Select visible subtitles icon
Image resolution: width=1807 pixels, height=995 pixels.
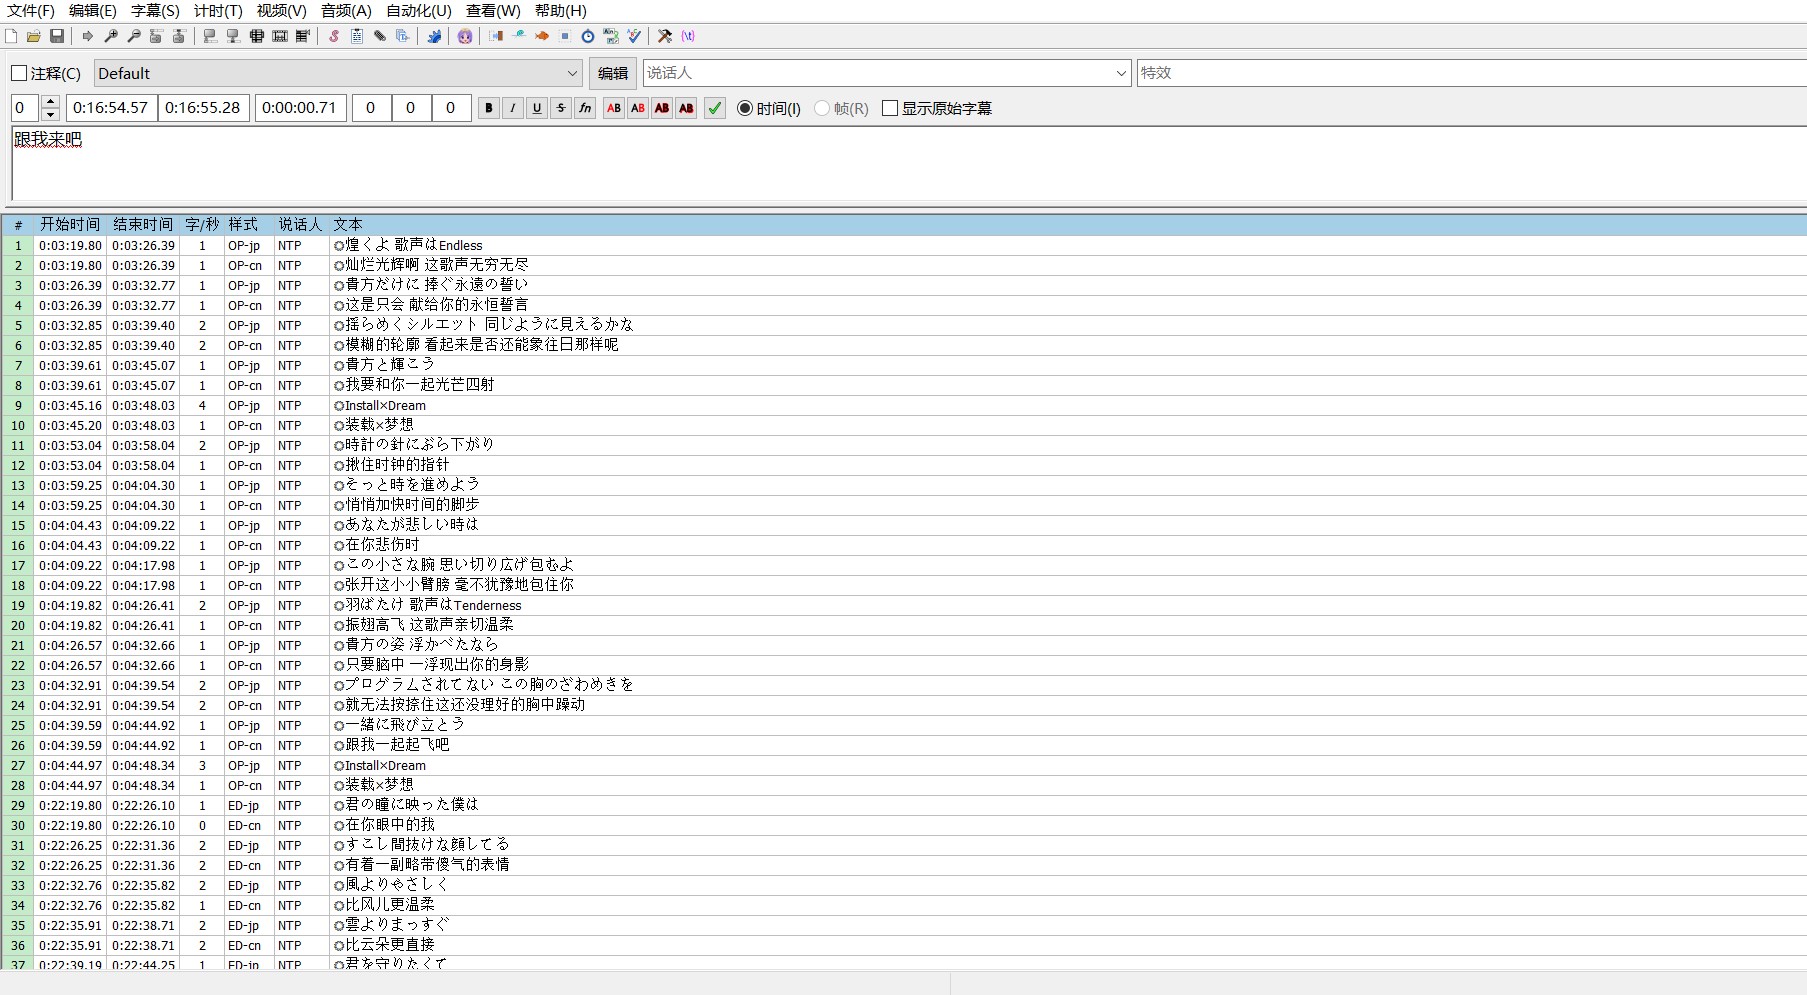click(257, 36)
